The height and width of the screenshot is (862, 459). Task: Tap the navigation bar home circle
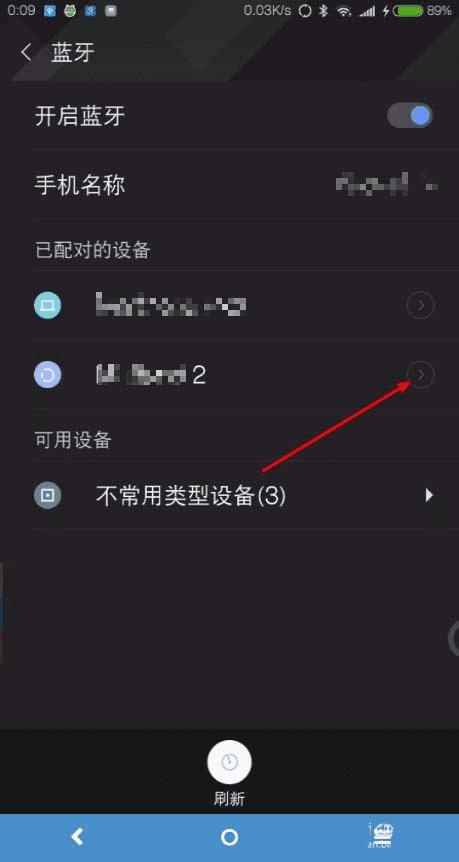pos(229,837)
